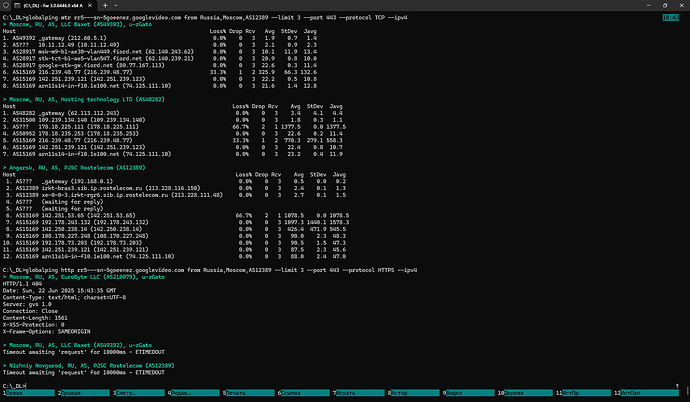Screen dimensions: 690x402
Task: Click row 'xe-0-0-3.irkt-rgr6.sib.ip.rostelecom.ru'
Action: pos(176,195)
